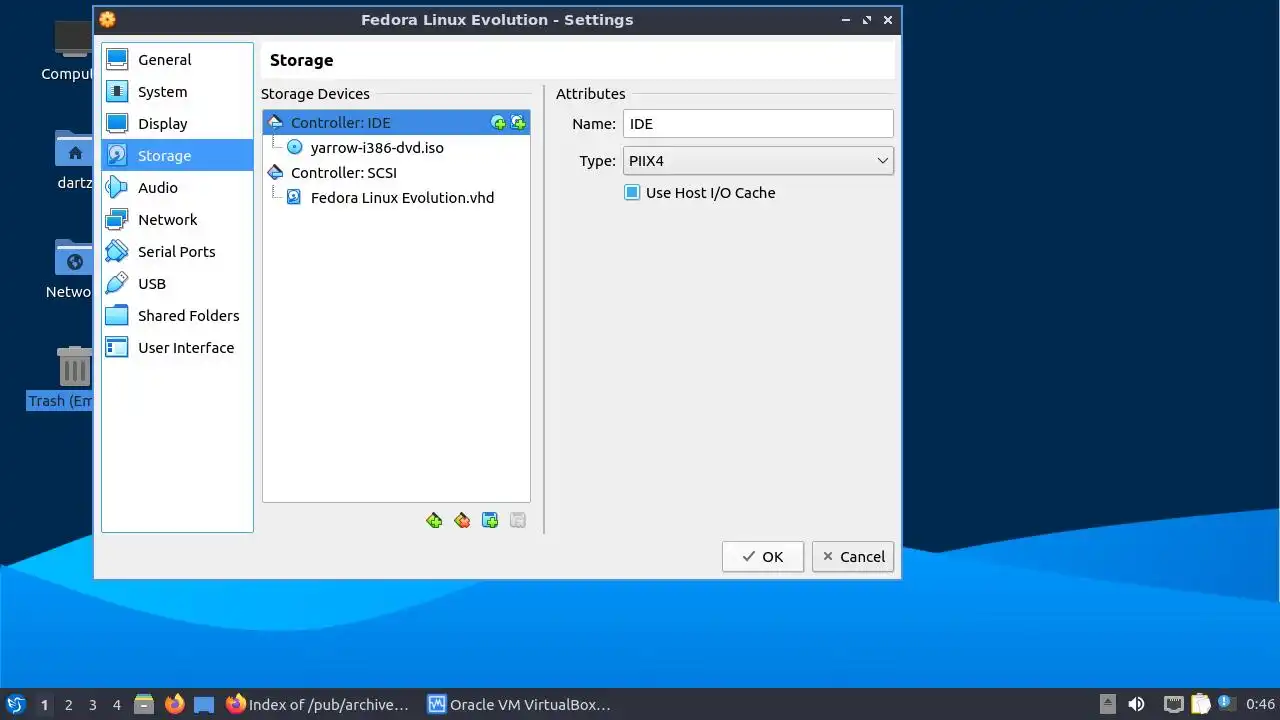Click the Add Controller icon below the list

434,521
